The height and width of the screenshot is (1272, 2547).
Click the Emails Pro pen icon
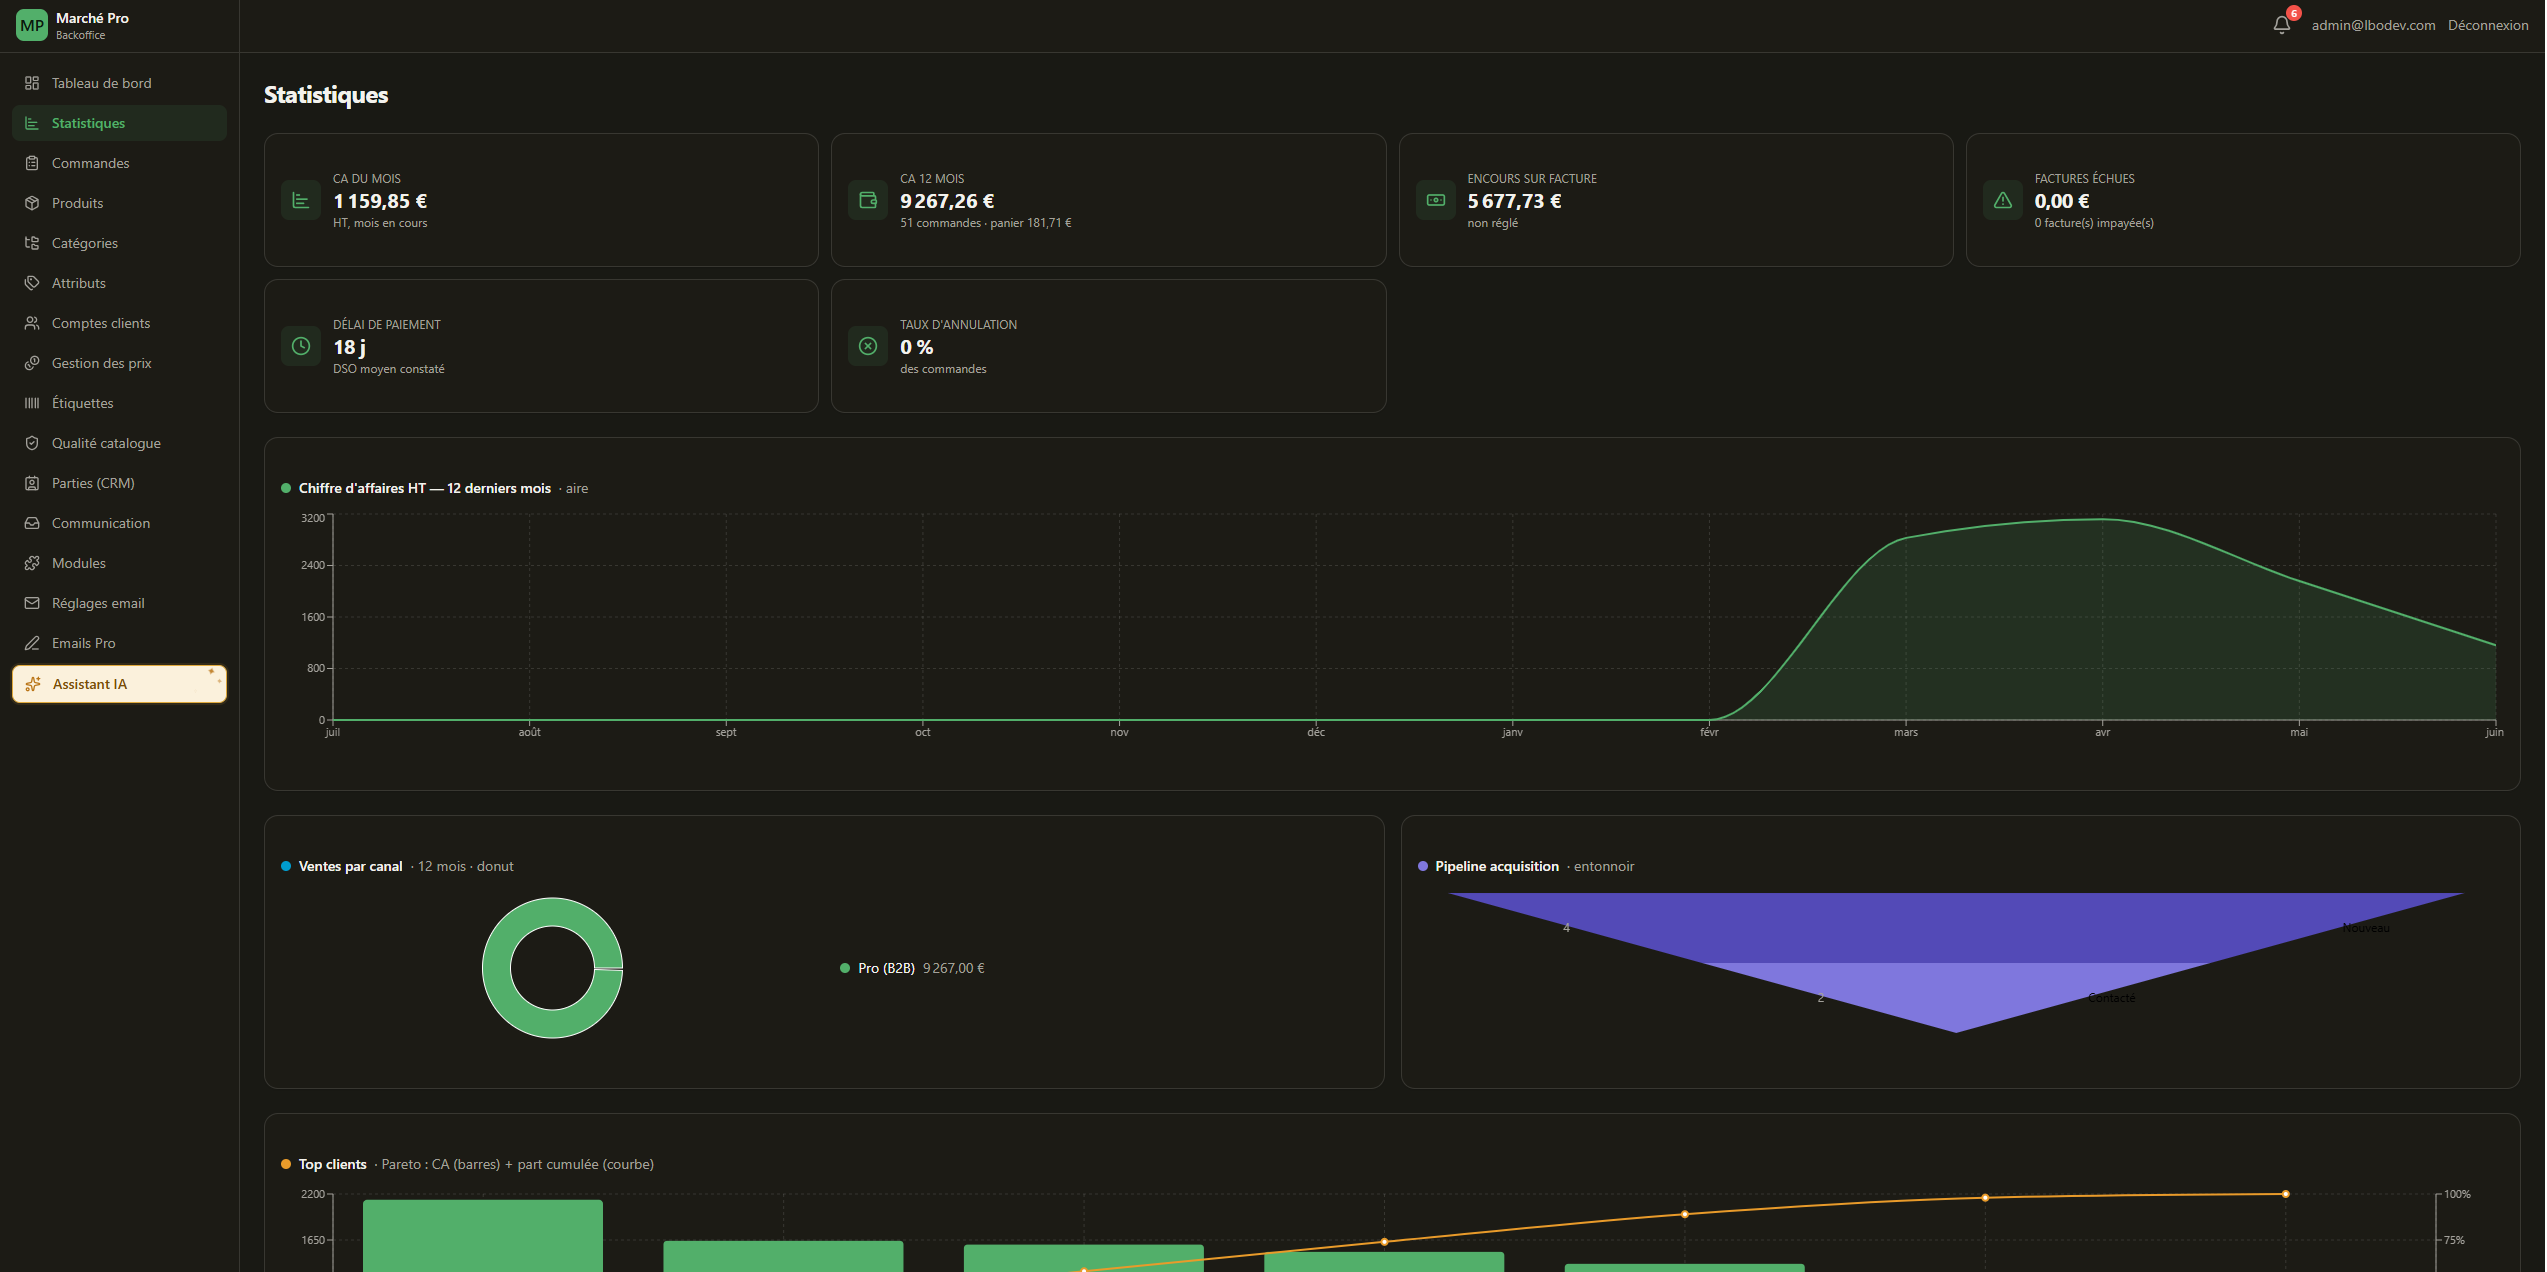(x=32, y=643)
